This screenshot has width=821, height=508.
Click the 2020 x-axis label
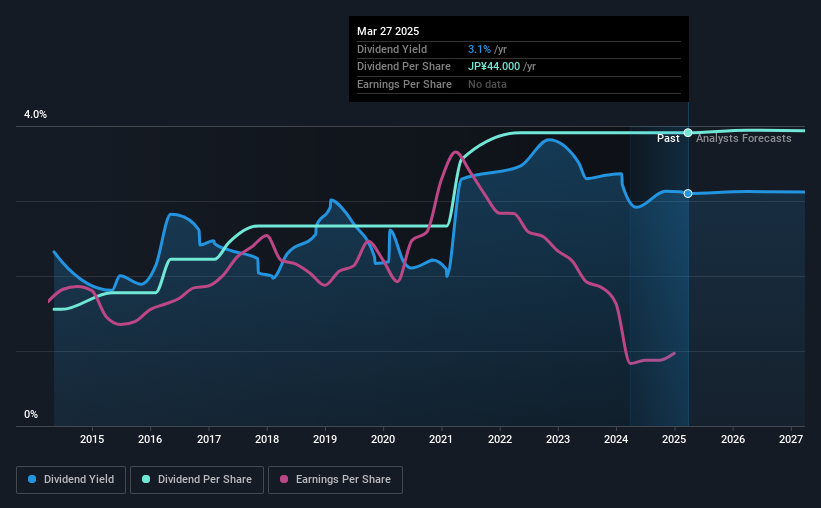coord(383,439)
